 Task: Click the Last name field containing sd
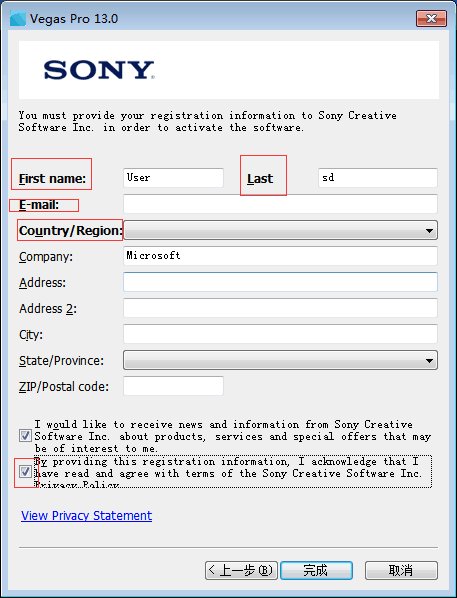(x=378, y=178)
